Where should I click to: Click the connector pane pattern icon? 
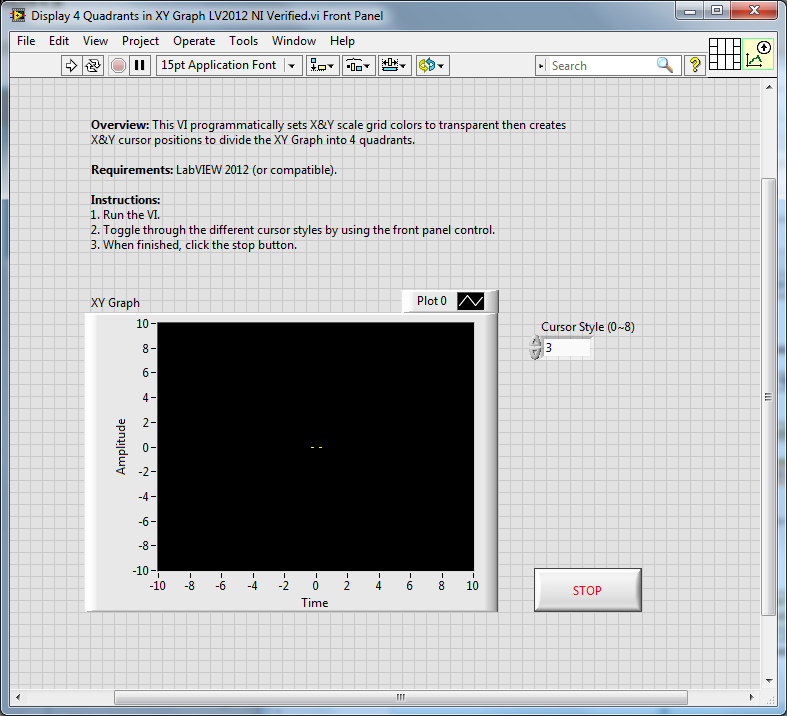point(725,54)
